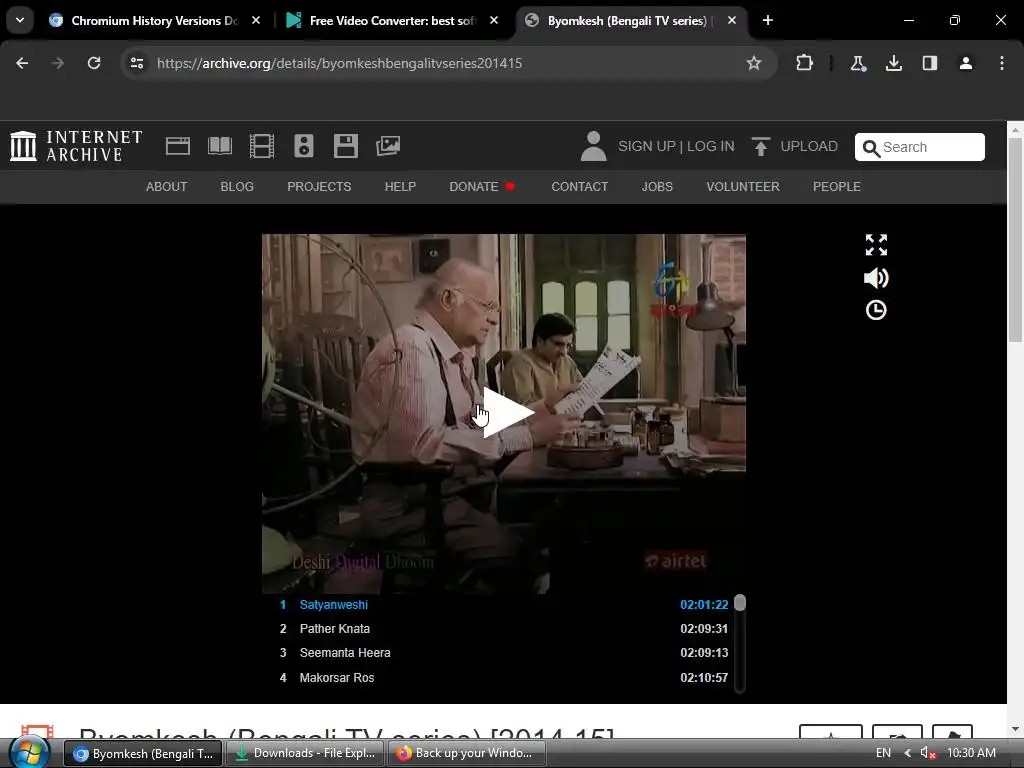Open a new browser tab

[768, 20]
